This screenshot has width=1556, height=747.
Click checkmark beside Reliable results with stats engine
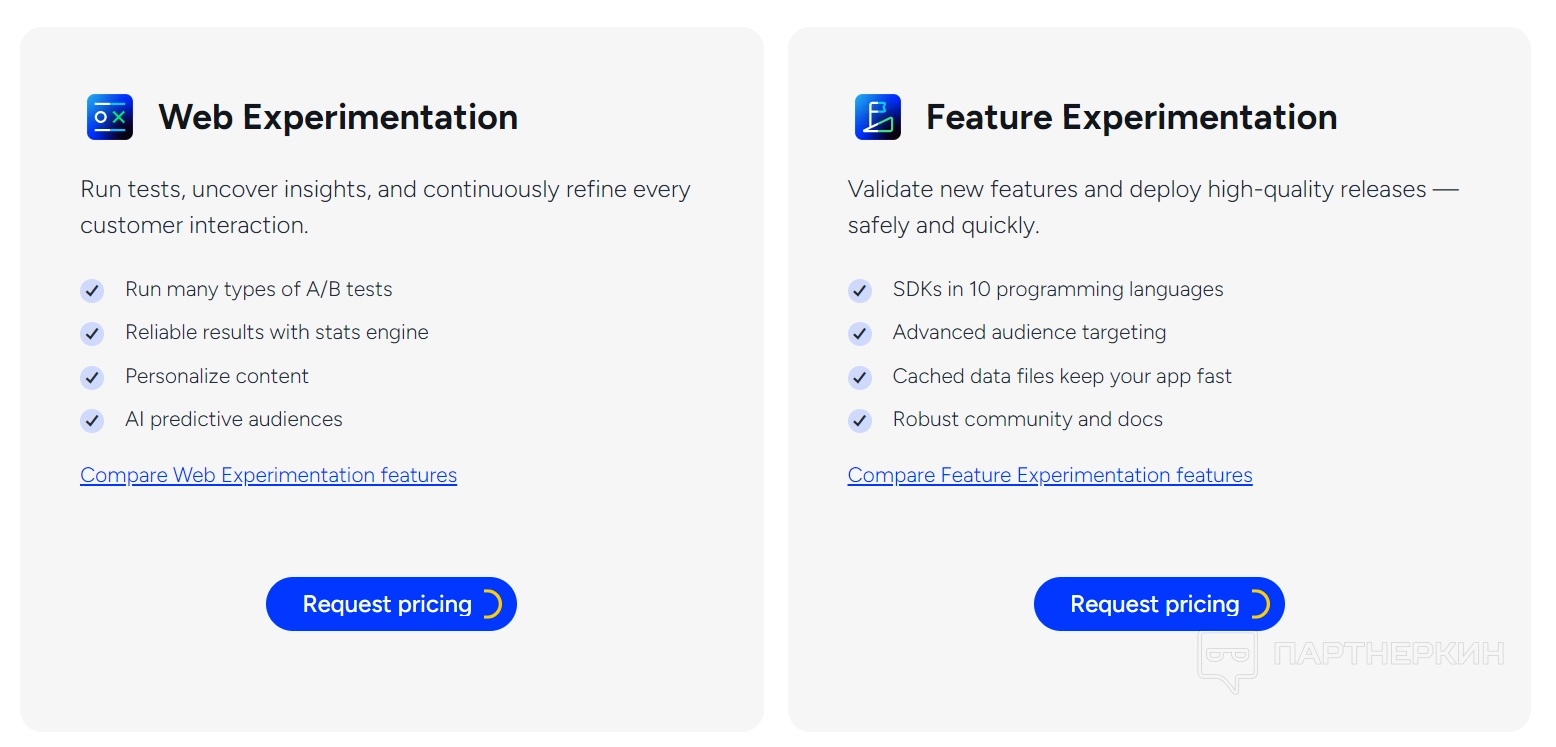92,334
